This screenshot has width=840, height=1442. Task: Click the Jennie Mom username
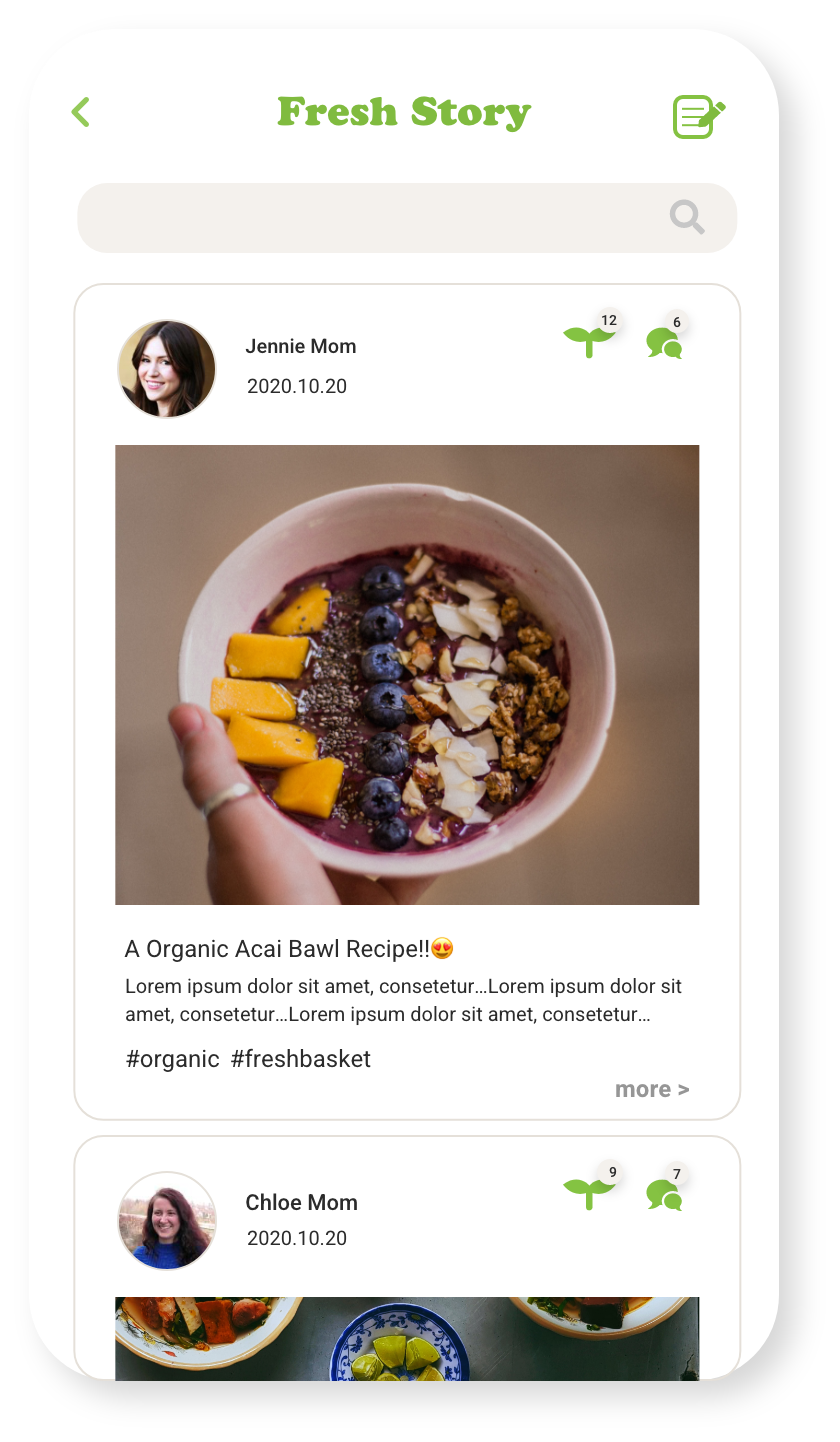pos(301,347)
